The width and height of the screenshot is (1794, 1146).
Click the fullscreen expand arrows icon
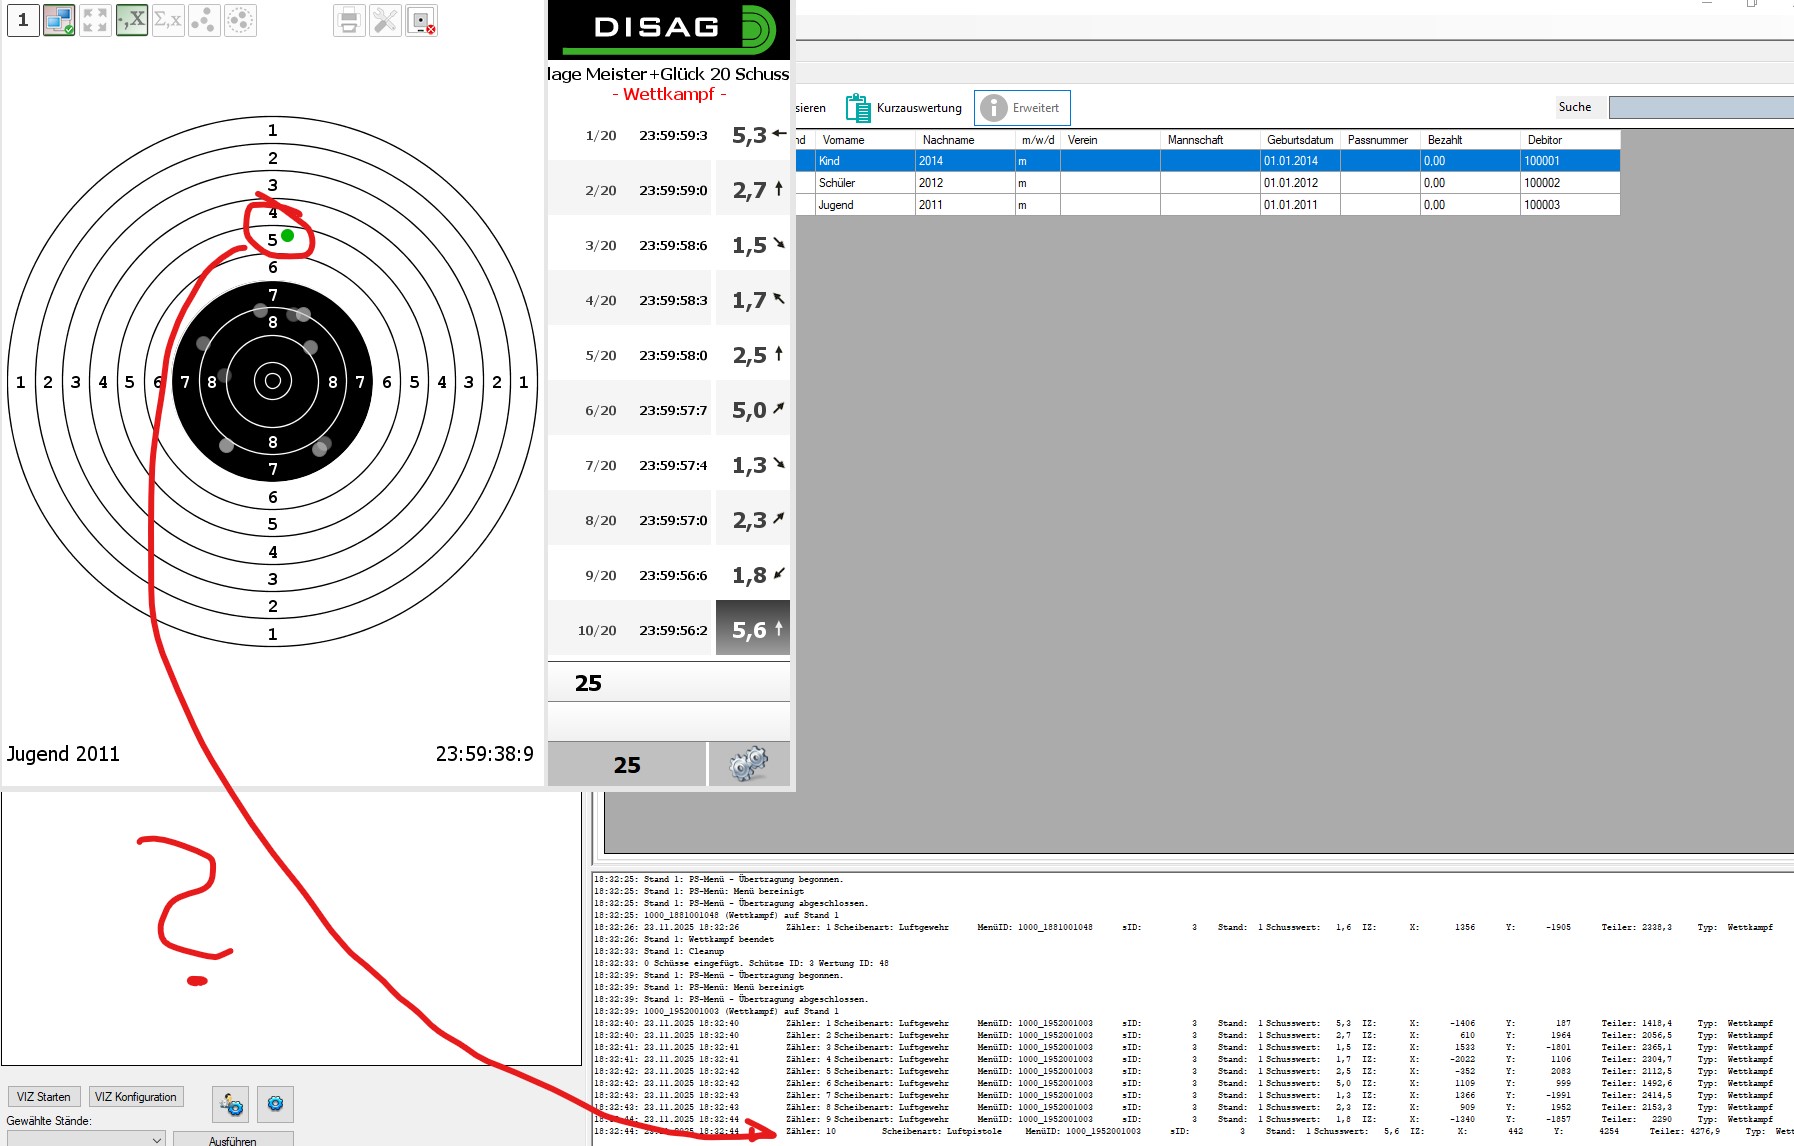tap(95, 20)
